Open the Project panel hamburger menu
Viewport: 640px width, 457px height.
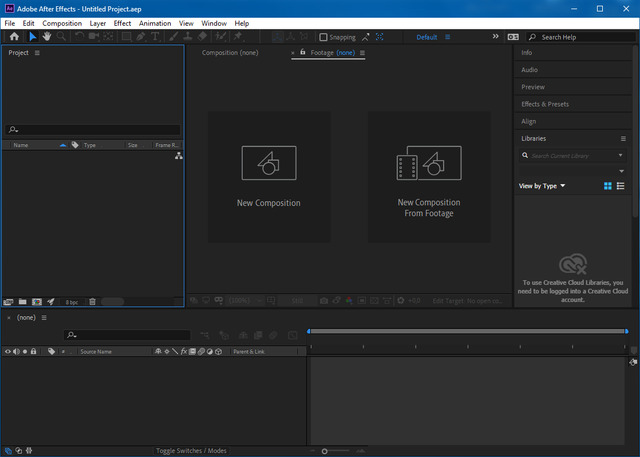click(x=37, y=53)
